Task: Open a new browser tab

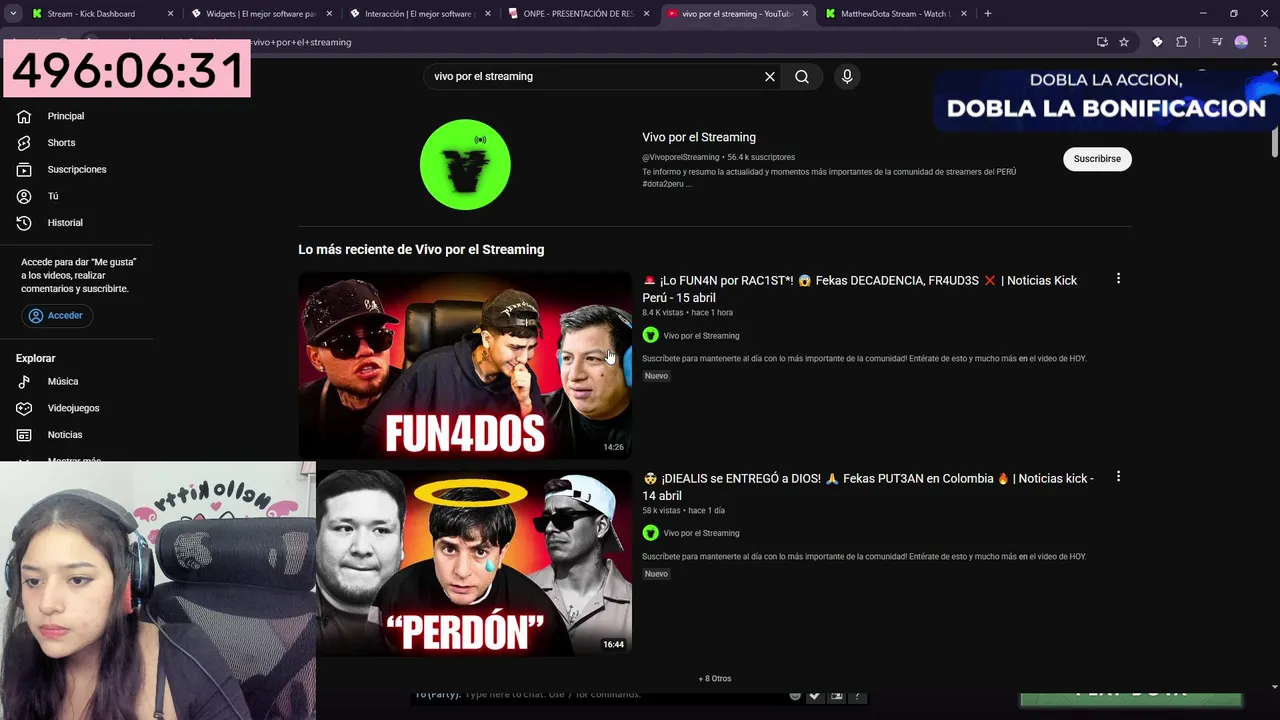Action: tap(988, 14)
